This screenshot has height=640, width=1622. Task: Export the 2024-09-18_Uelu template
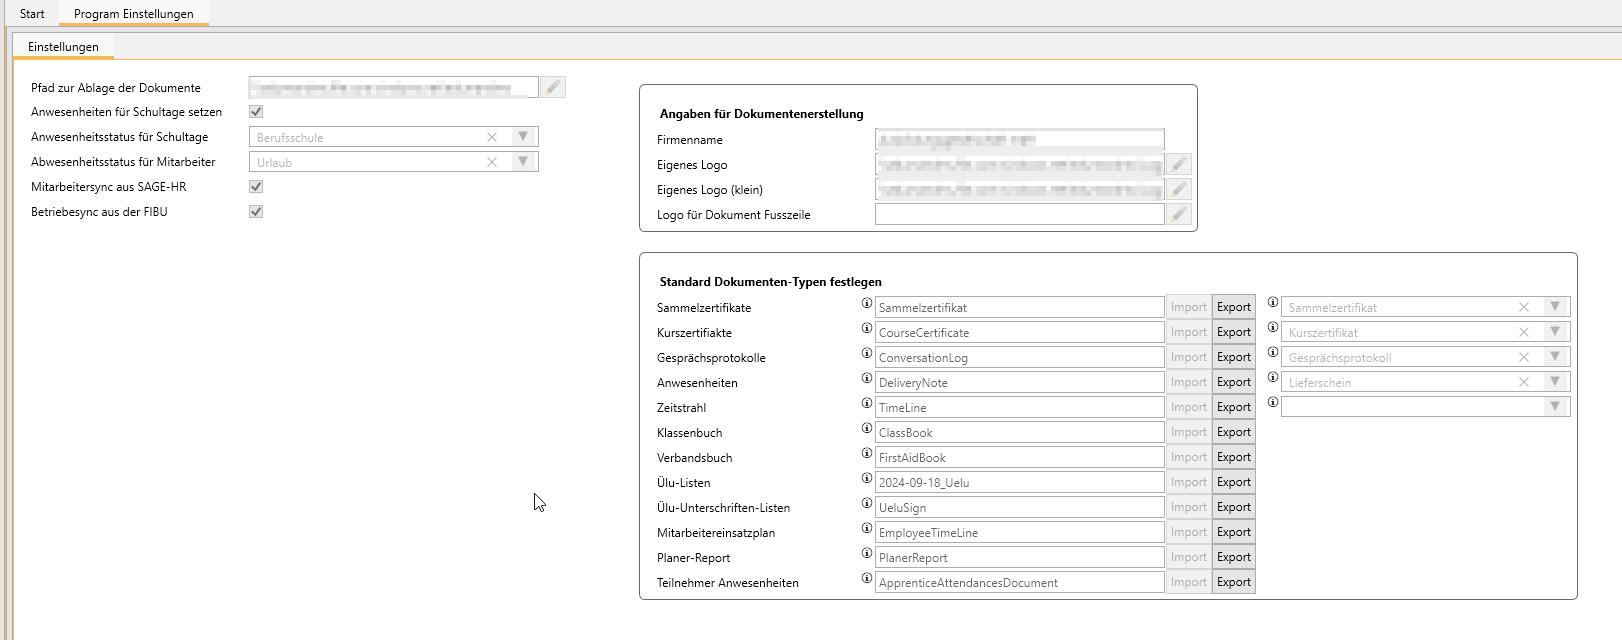[1234, 482]
